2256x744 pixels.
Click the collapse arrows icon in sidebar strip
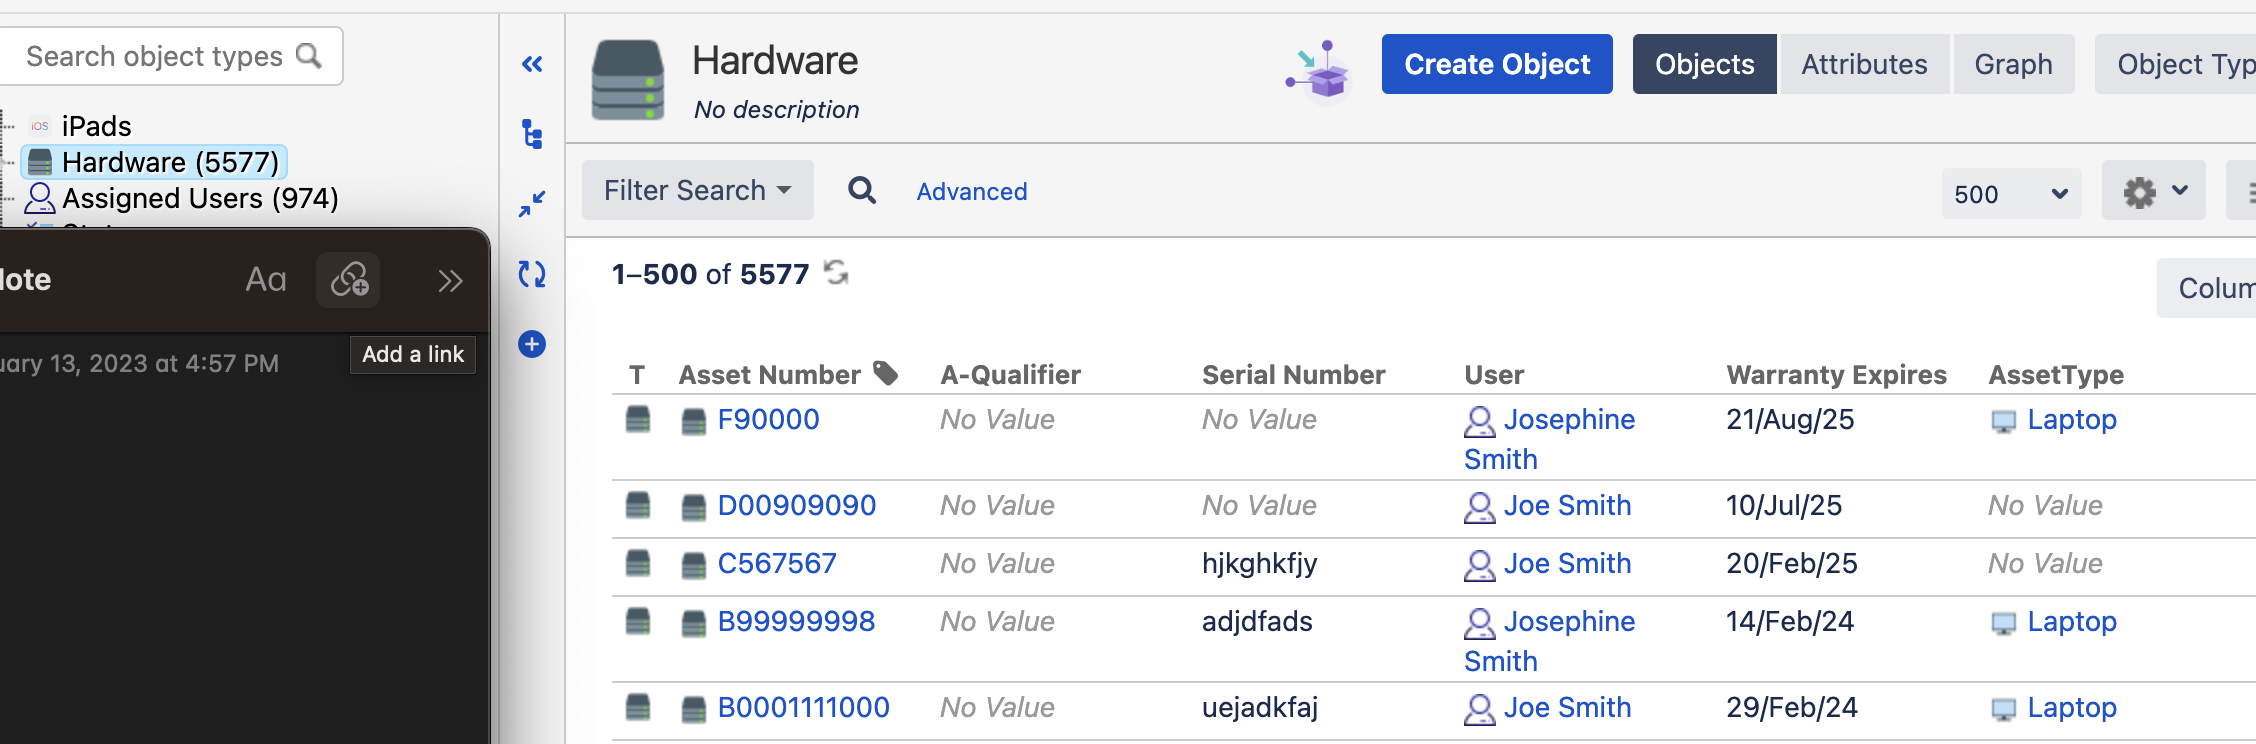532,204
